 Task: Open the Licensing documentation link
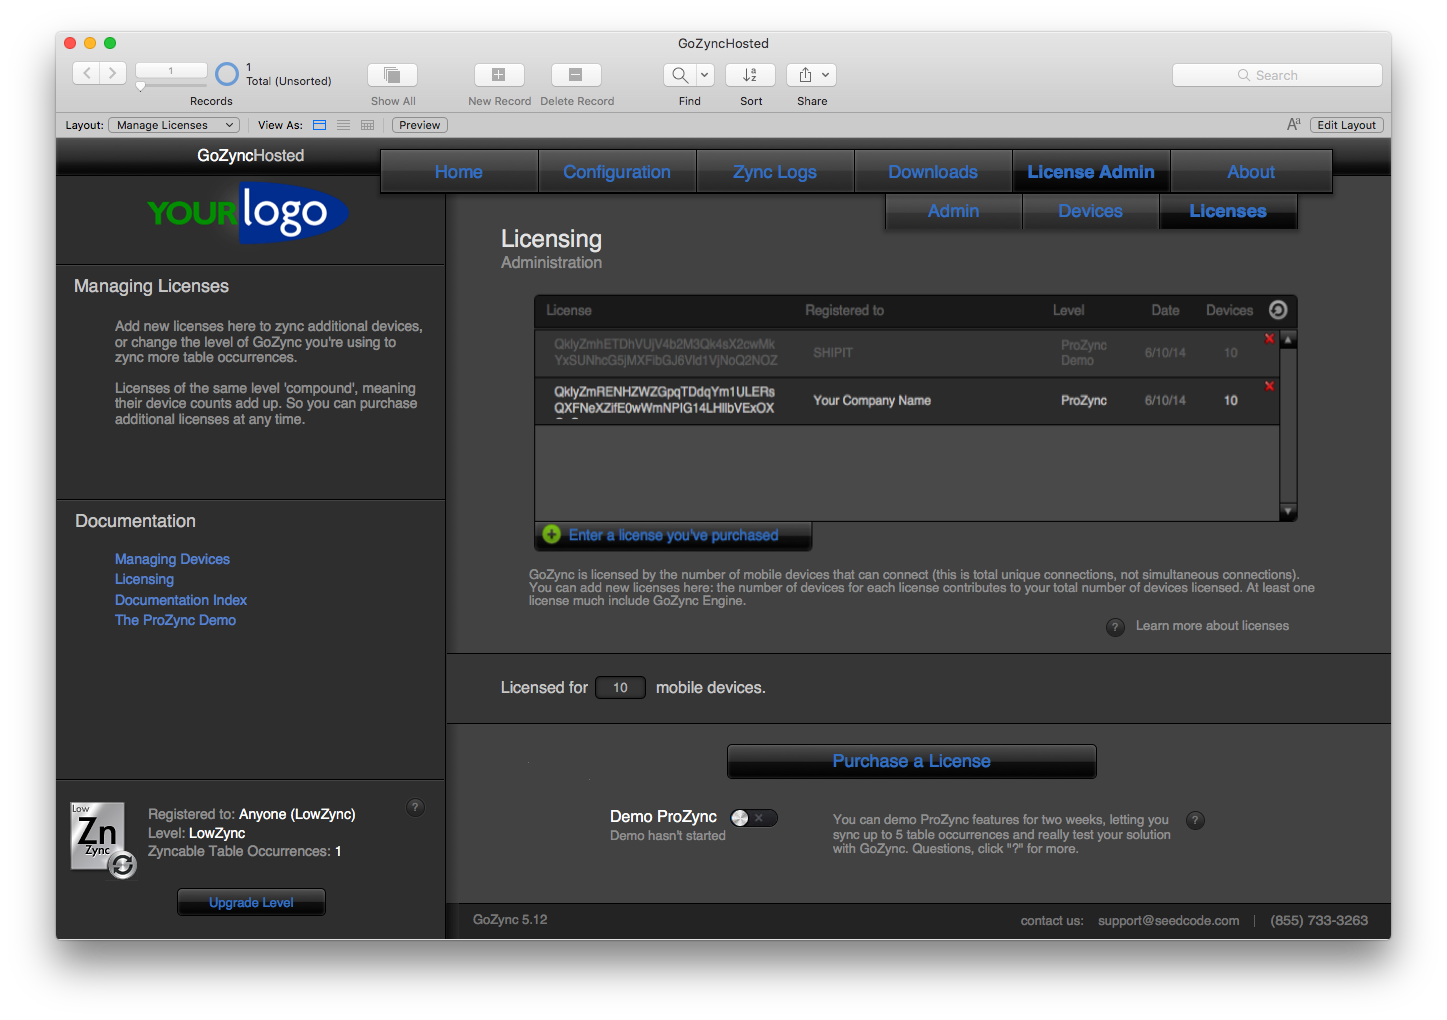[x=144, y=579]
